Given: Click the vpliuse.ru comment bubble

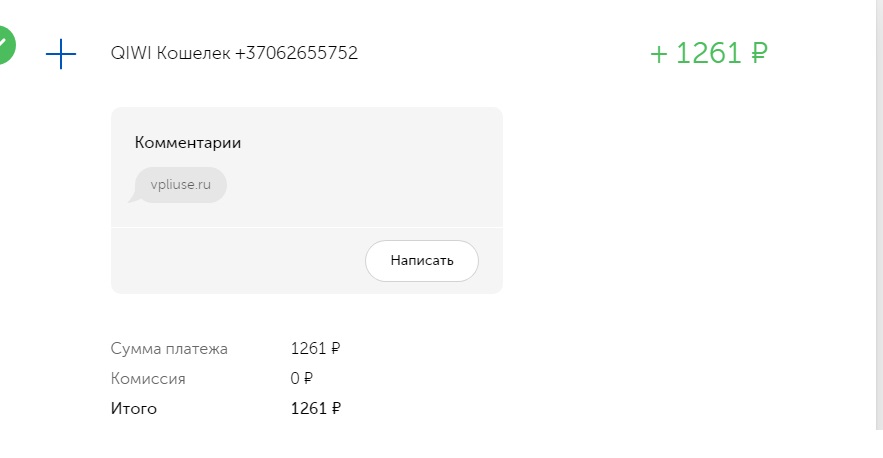Looking at the screenshot, I should pyautogui.click(x=180, y=185).
